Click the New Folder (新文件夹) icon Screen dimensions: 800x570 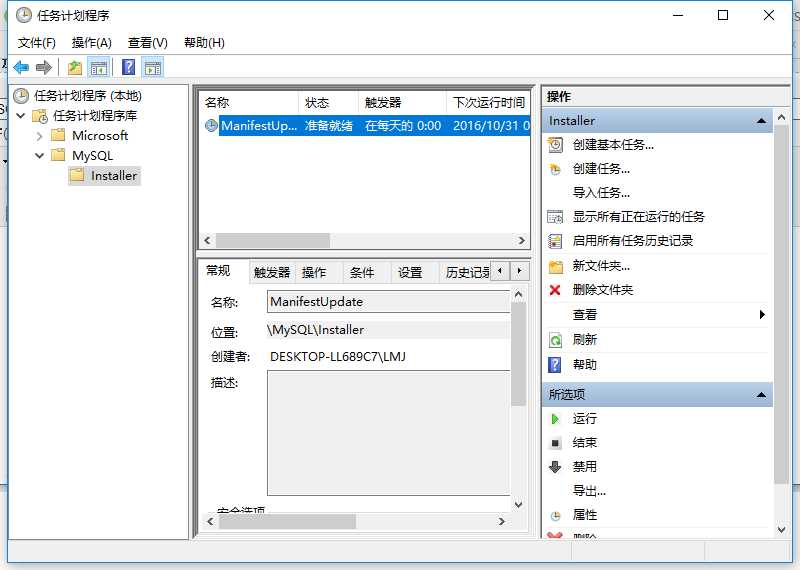(x=555, y=266)
